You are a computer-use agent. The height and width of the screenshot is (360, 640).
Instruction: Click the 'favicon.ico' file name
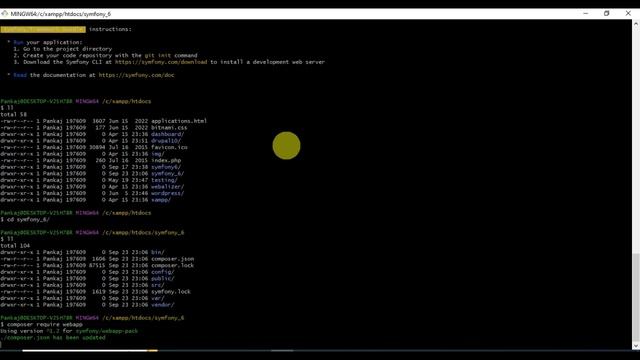coord(169,147)
